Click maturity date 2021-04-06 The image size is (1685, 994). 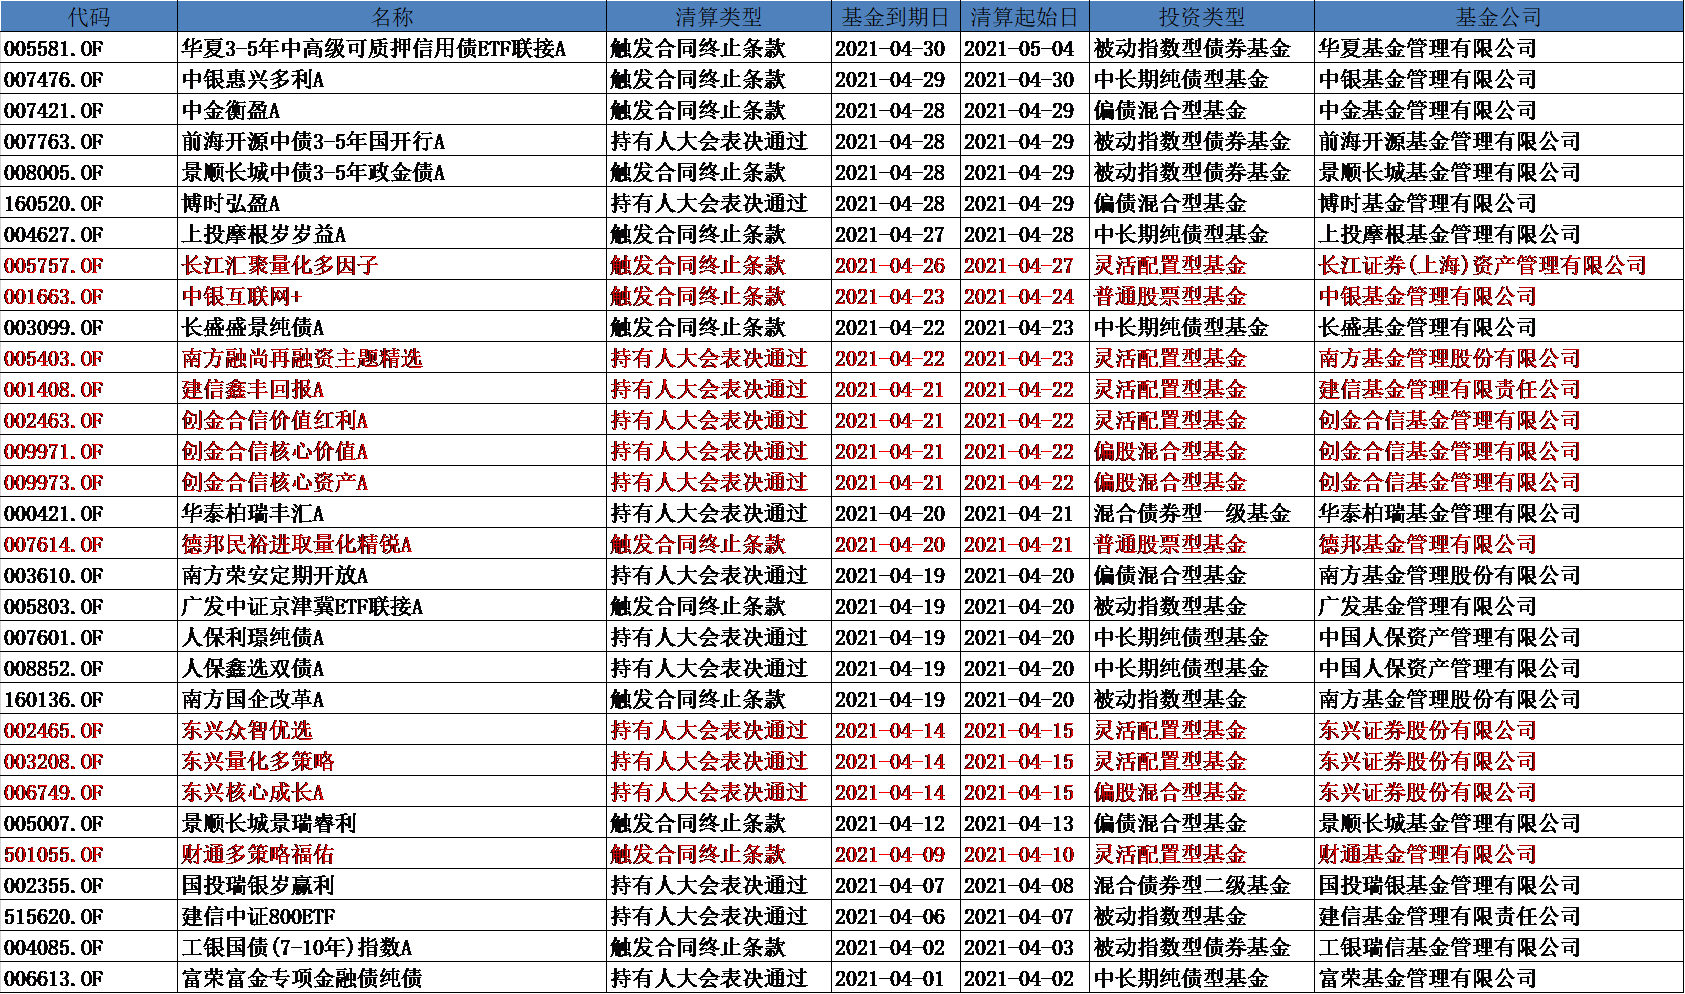tap(890, 917)
